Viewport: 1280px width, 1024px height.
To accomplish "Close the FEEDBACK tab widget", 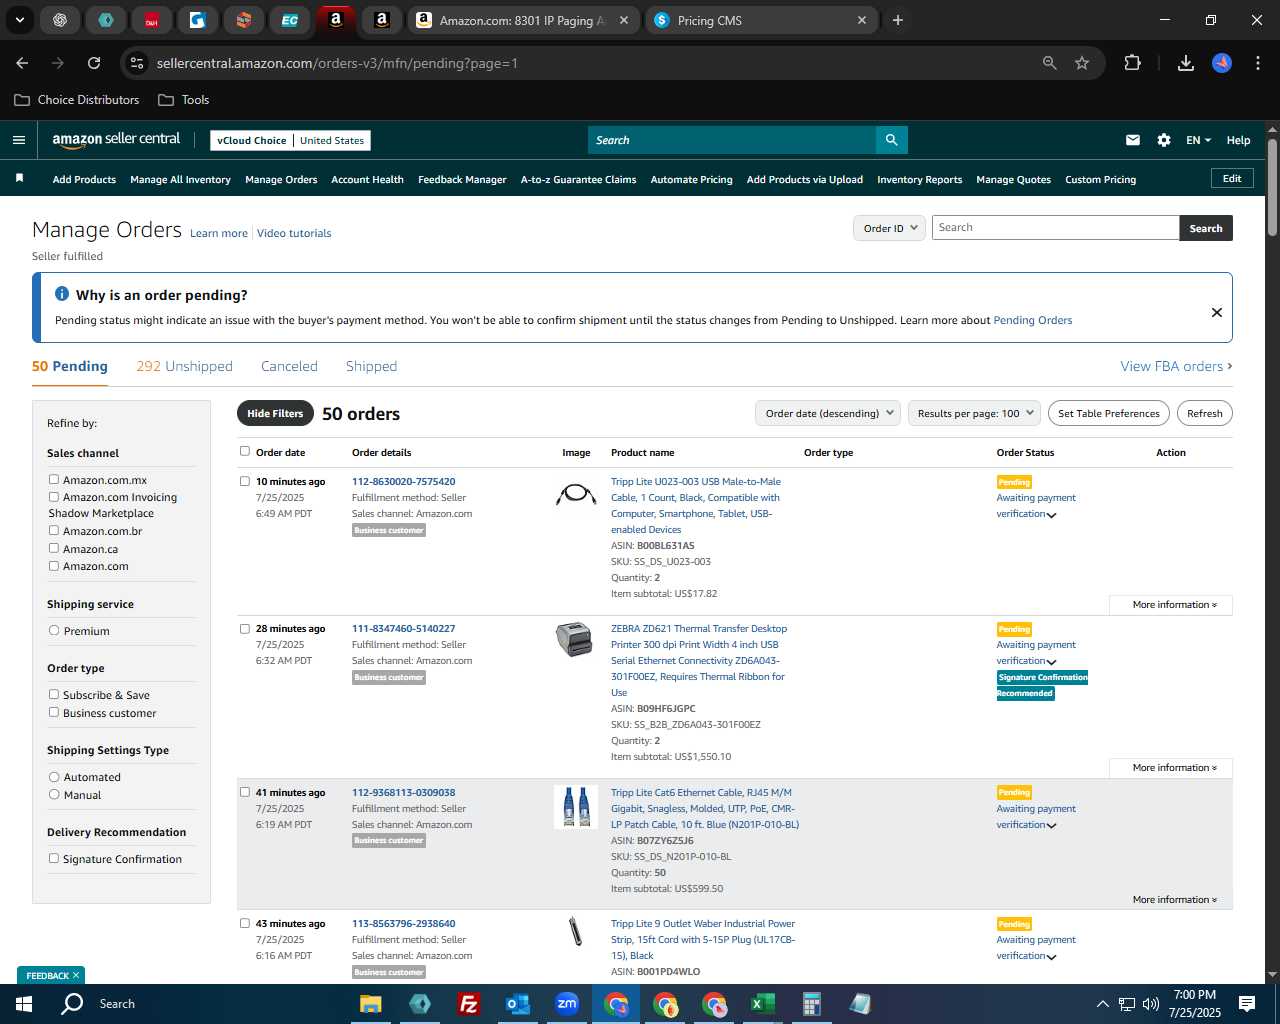I will coord(75,975).
